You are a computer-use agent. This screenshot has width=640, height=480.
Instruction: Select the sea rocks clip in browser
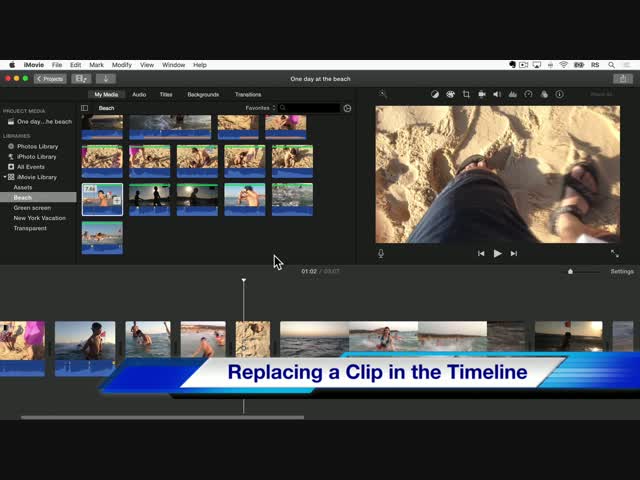[x=292, y=199]
